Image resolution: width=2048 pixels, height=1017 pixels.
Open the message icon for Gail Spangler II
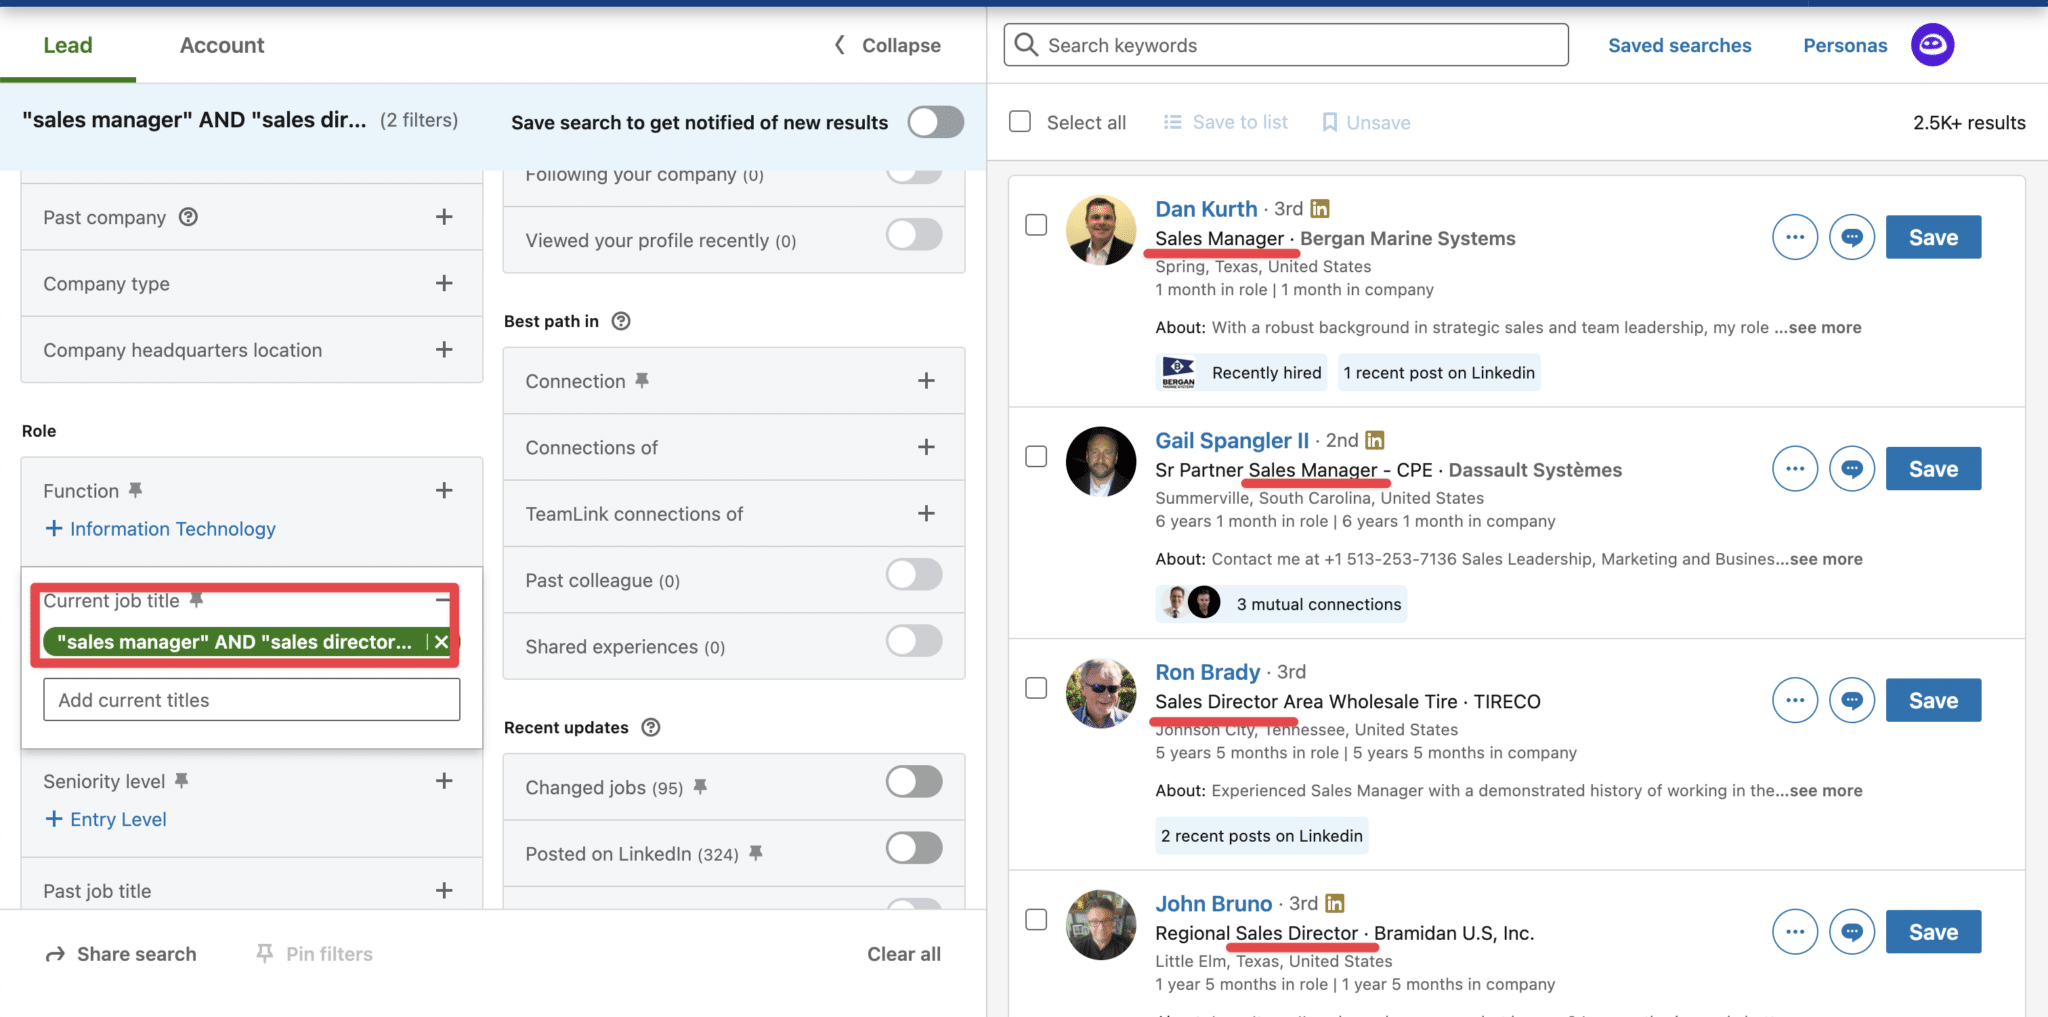click(1851, 468)
